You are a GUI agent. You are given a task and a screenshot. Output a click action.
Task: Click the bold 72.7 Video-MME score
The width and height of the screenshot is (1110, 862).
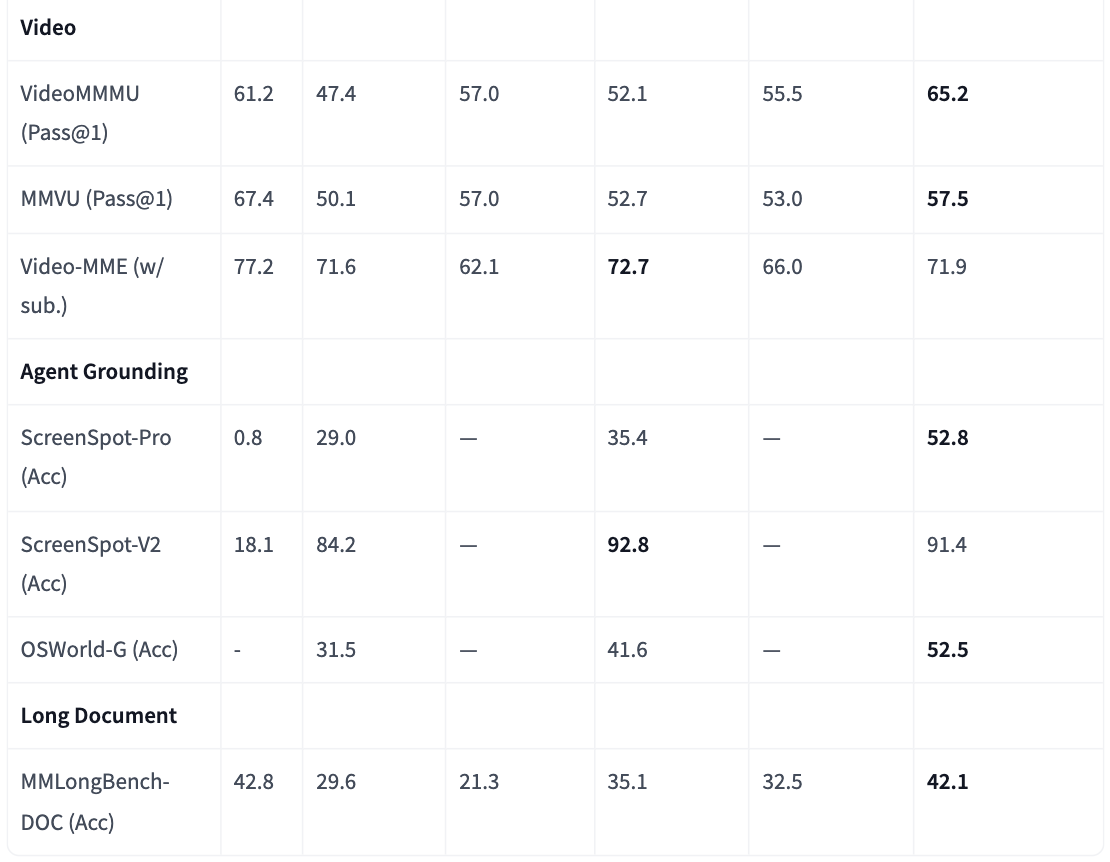click(x=627, y=267)
